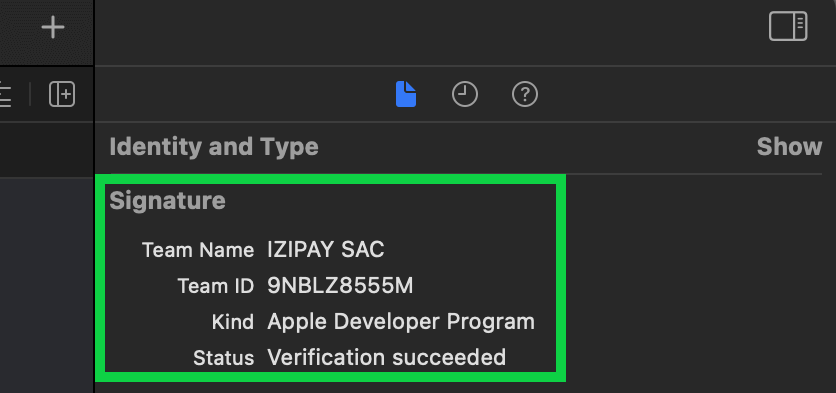The height and width of the screenshot is (393, 836).
Task: Open the Quick Help inspector icon
Action: (x=525, y=95)
